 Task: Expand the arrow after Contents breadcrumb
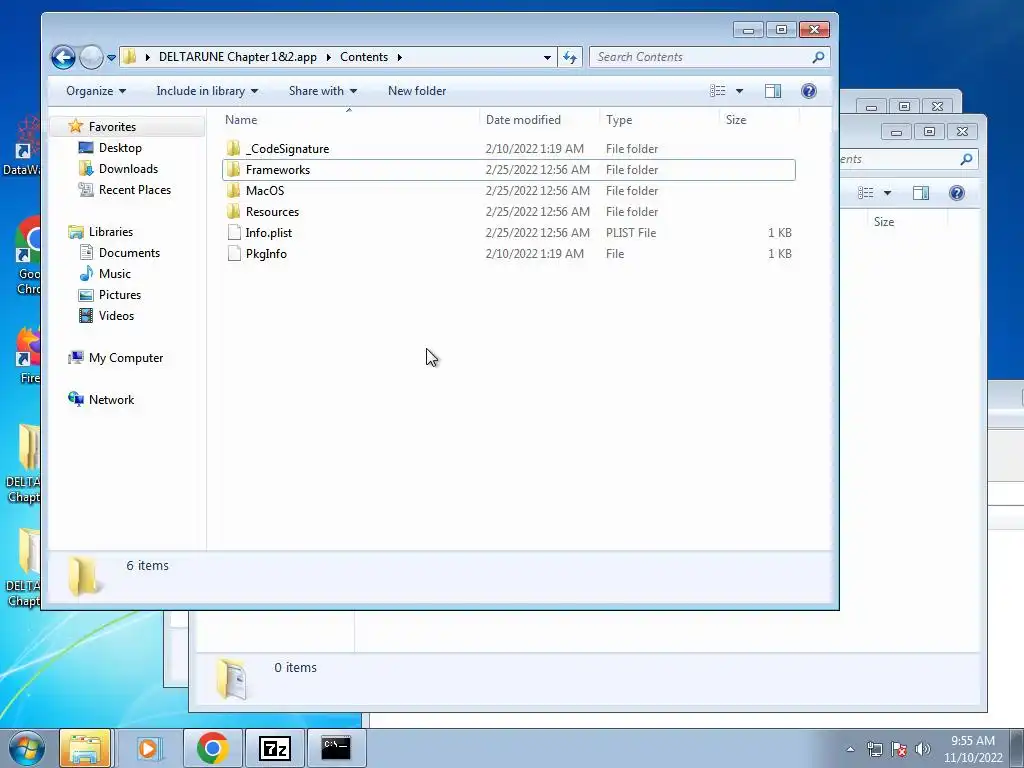pos(399,57)
